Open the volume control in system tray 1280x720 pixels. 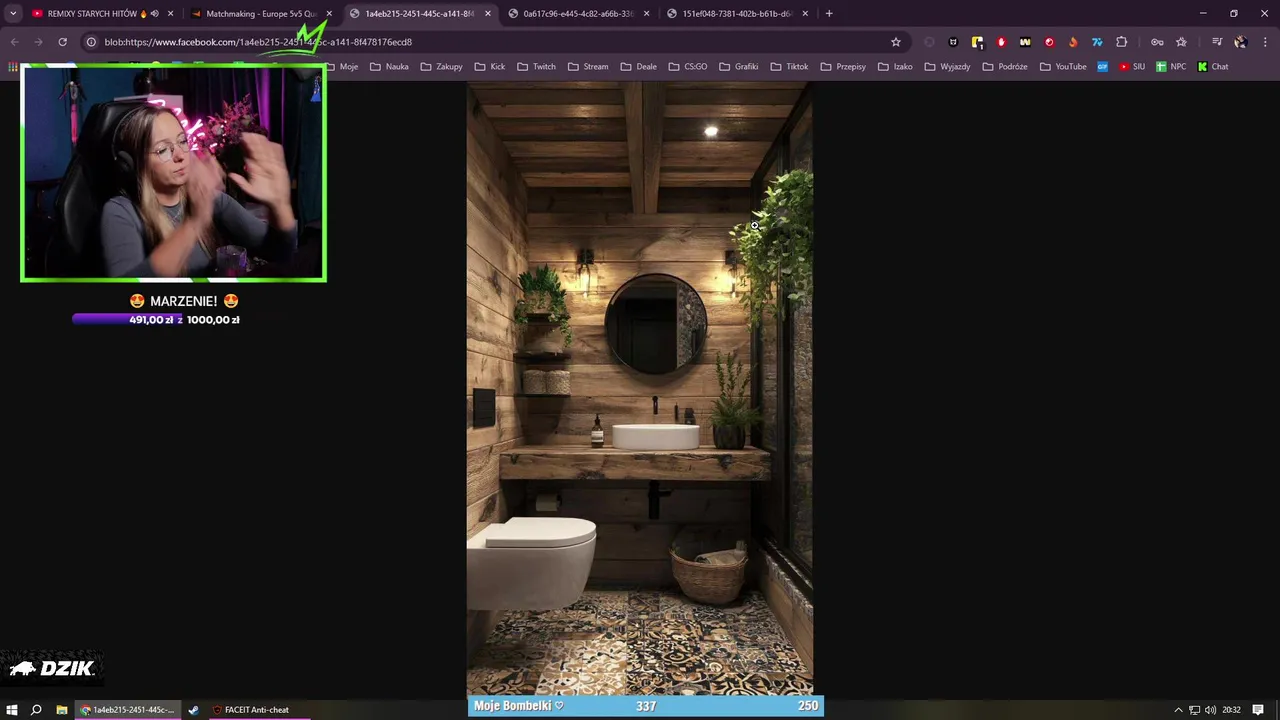[1210, 710]
